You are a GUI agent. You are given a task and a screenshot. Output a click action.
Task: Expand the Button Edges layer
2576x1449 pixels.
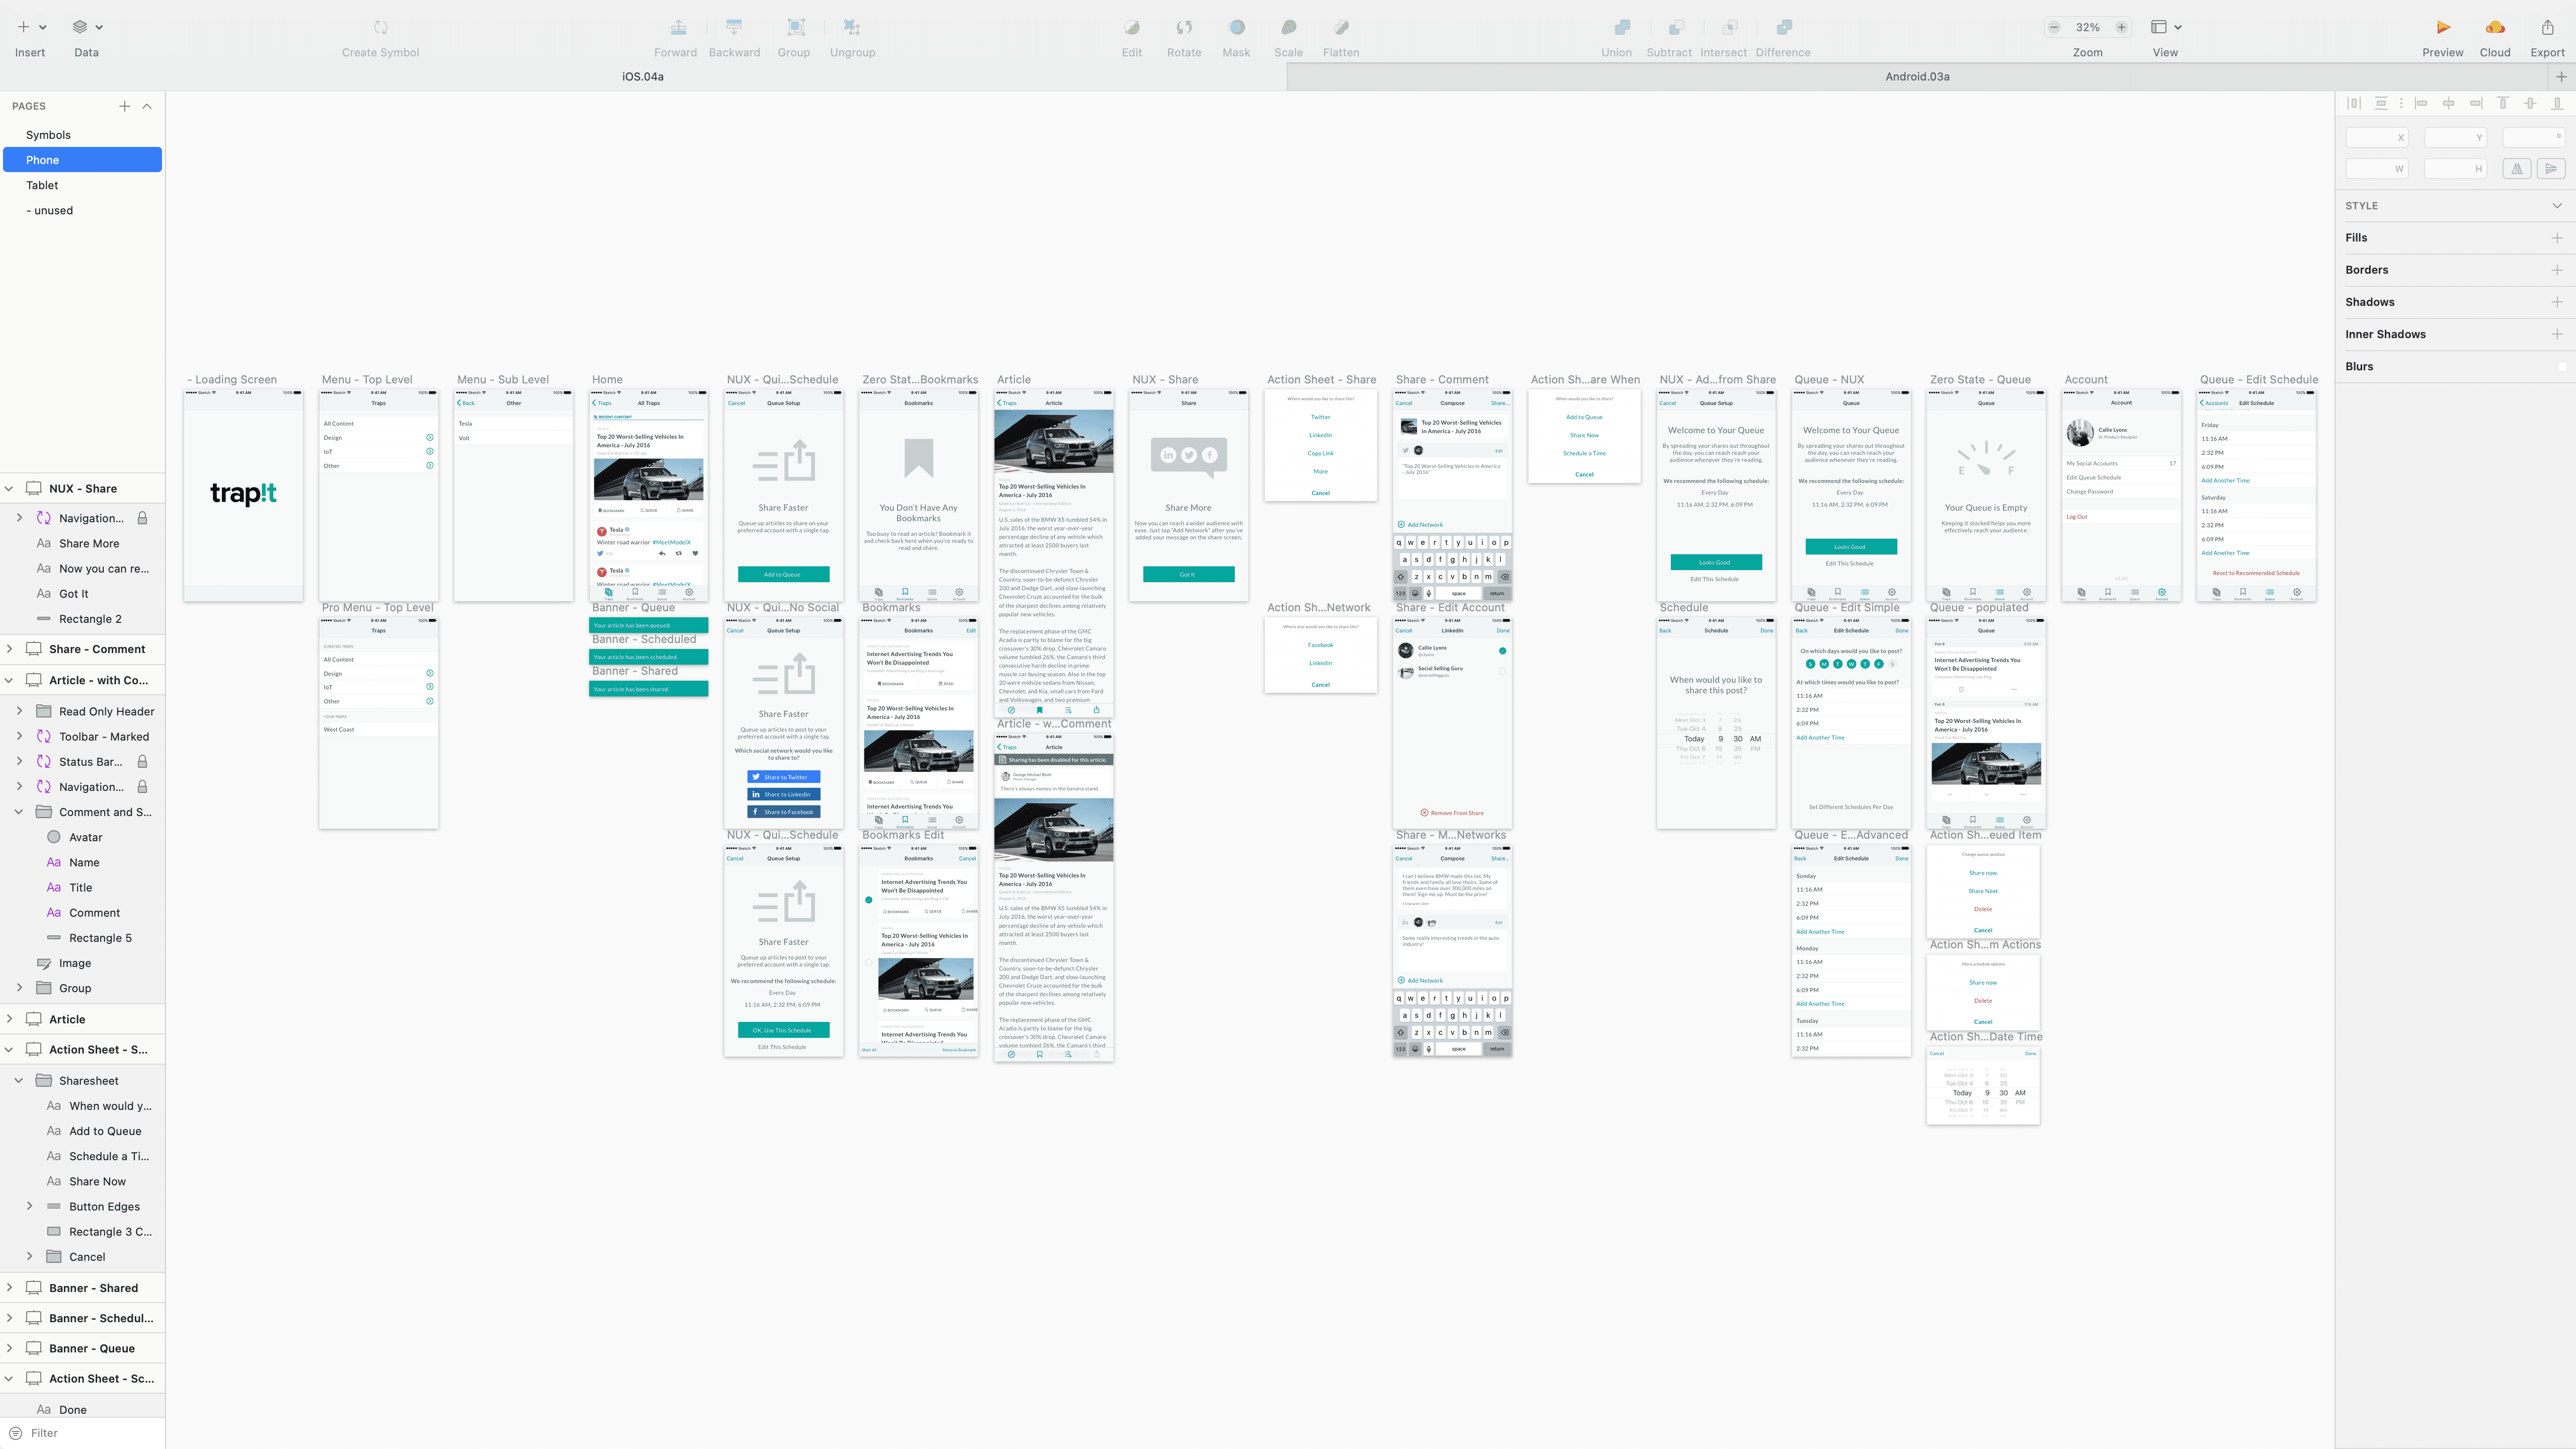29,1207
